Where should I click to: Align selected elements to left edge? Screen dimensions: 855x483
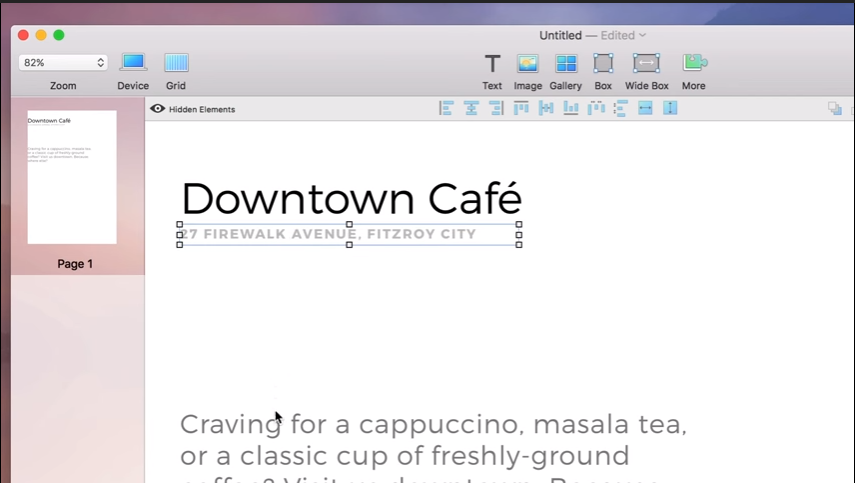446,108
